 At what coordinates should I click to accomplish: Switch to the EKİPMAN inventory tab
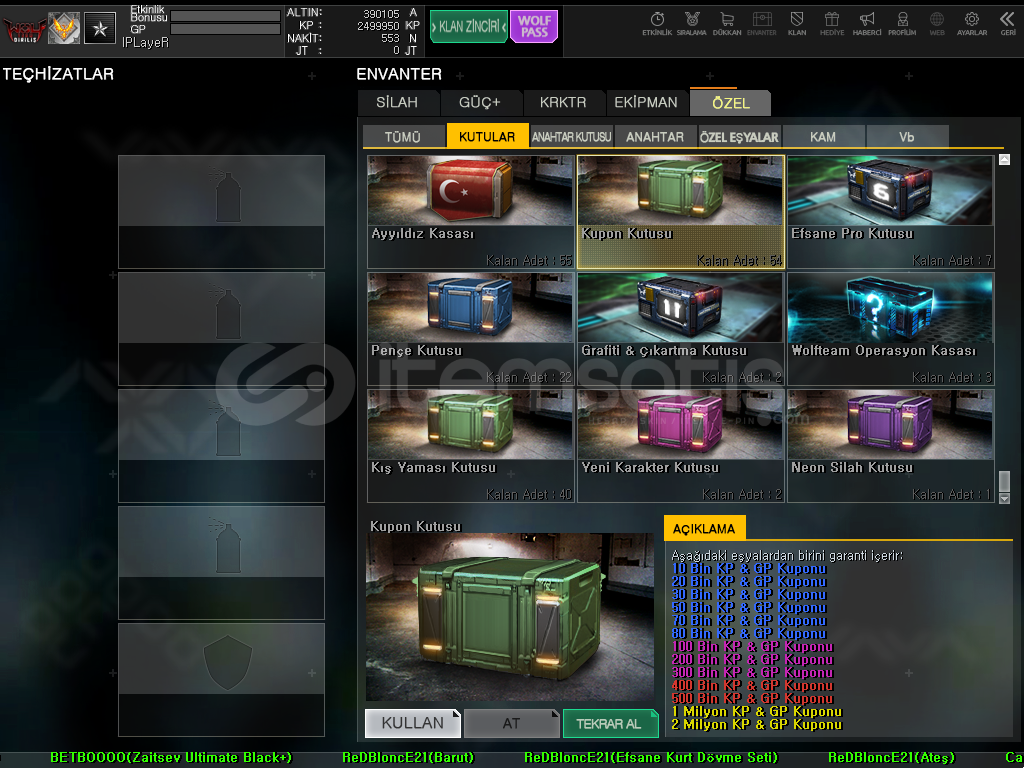(x=646, y=102)
